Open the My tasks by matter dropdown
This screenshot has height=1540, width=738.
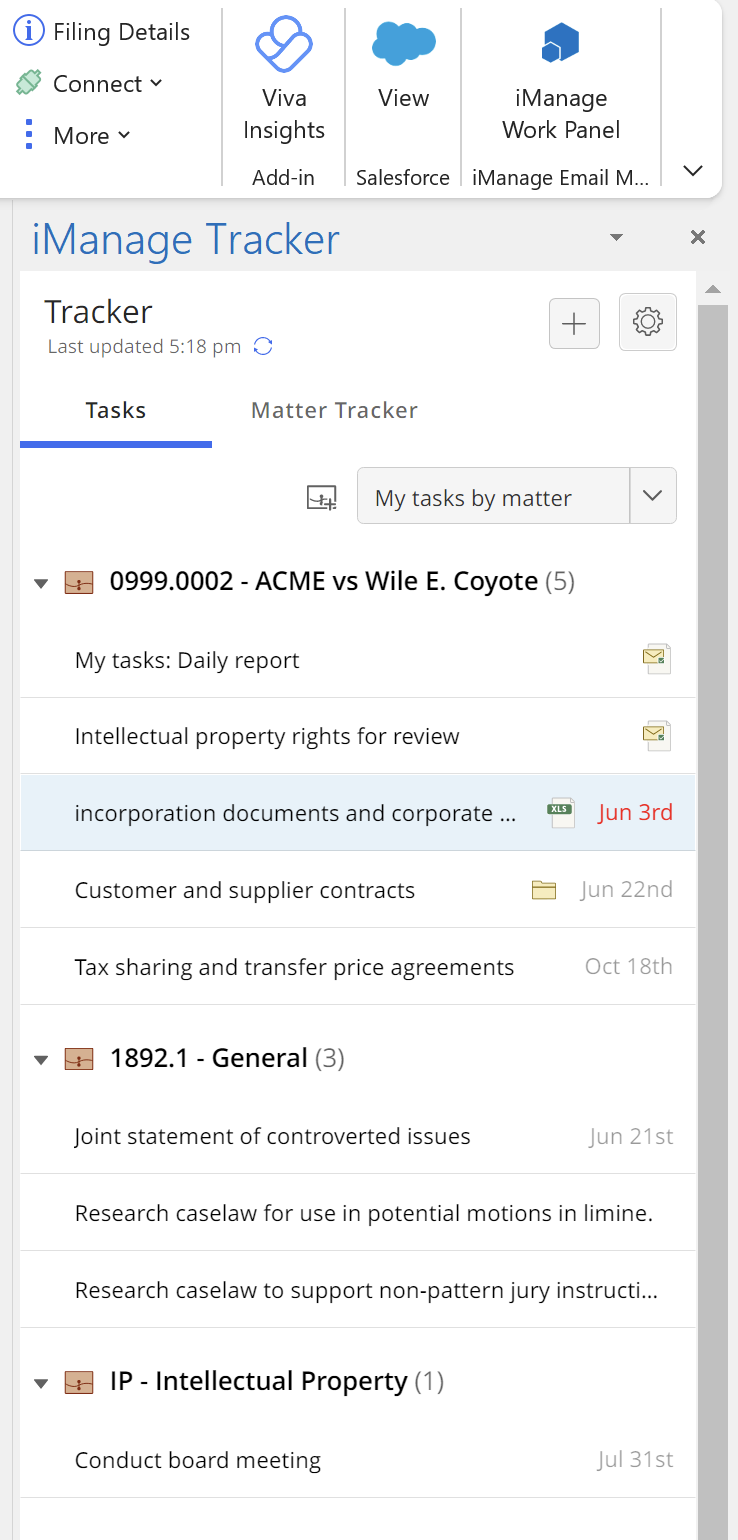[x=653, y=496]
